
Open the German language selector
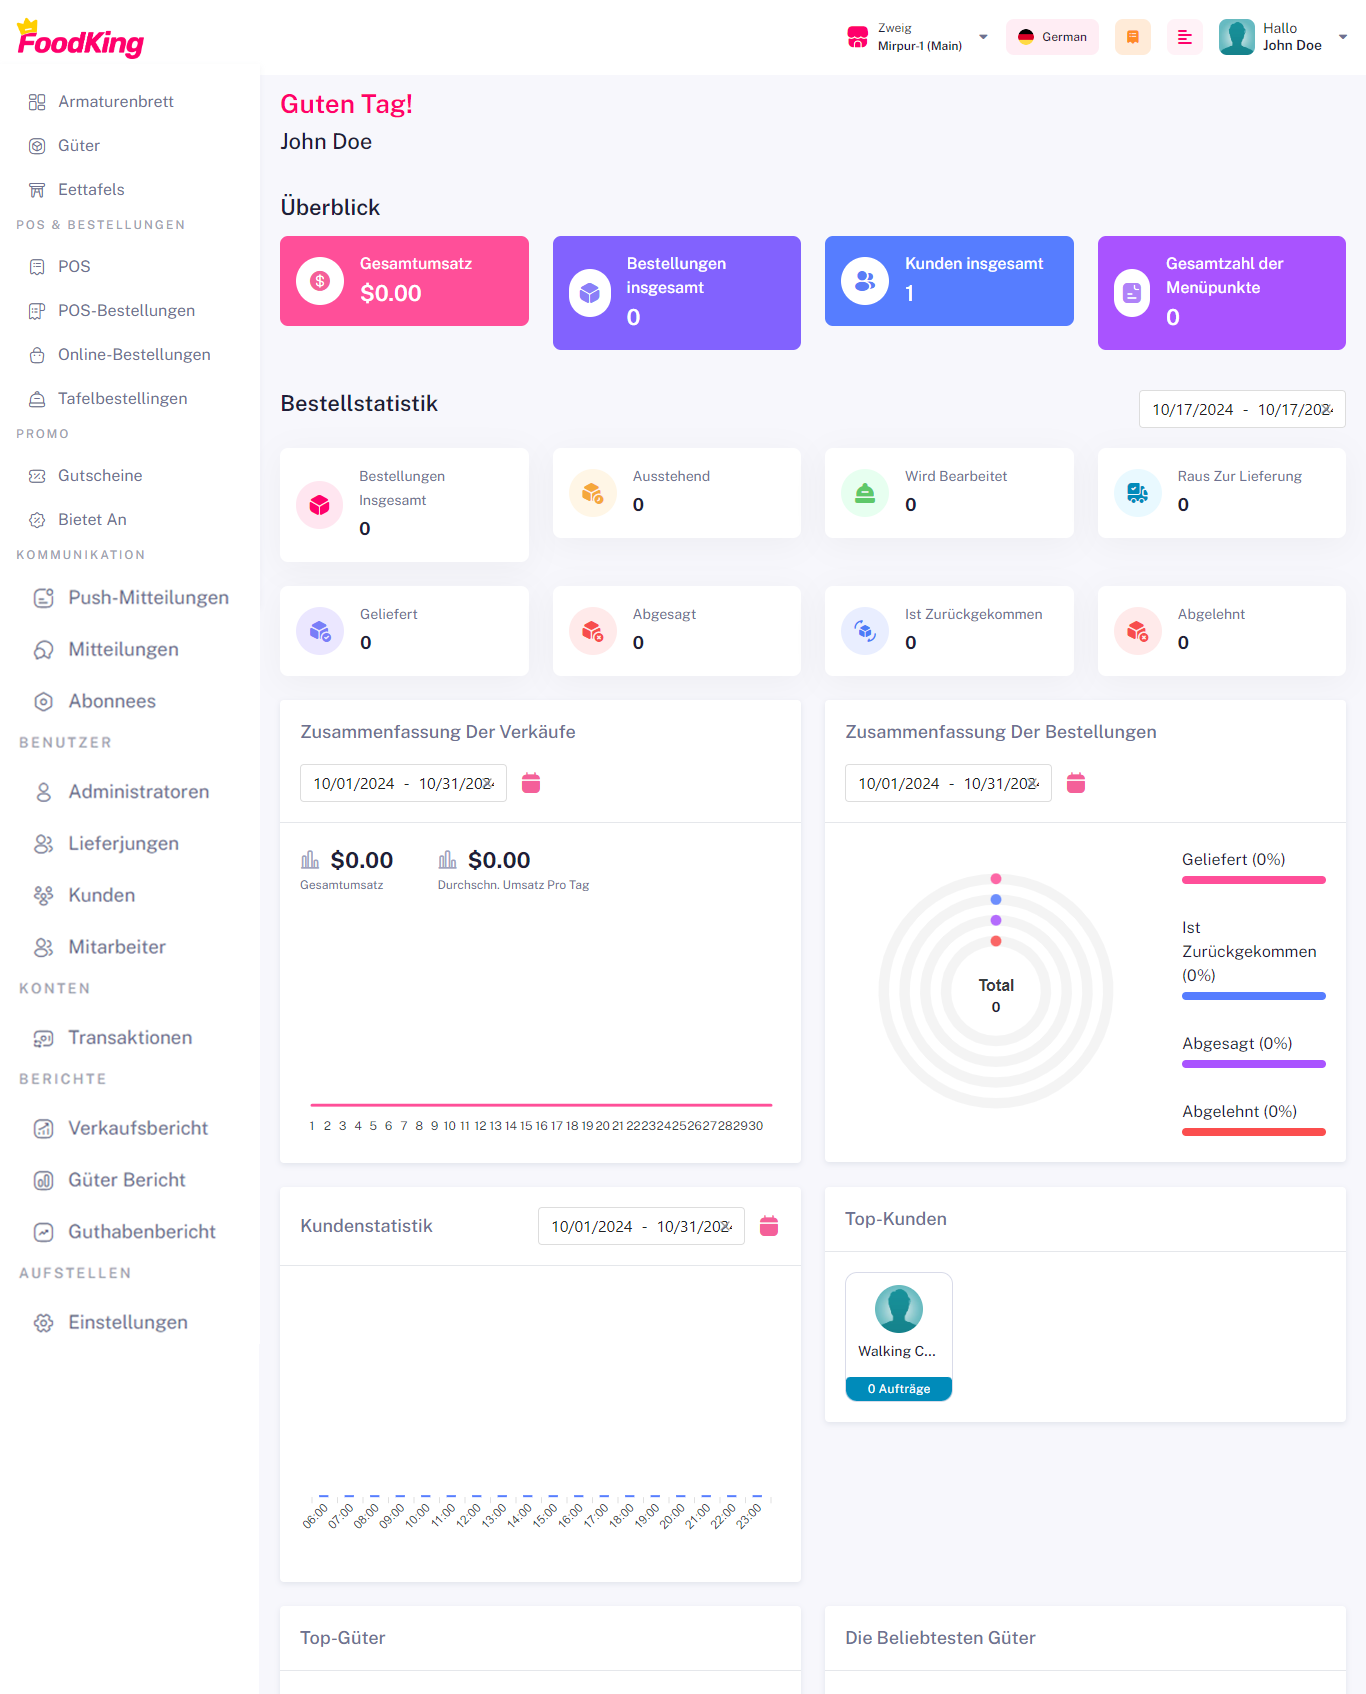pyautogui.click(x=1052, y=37)
